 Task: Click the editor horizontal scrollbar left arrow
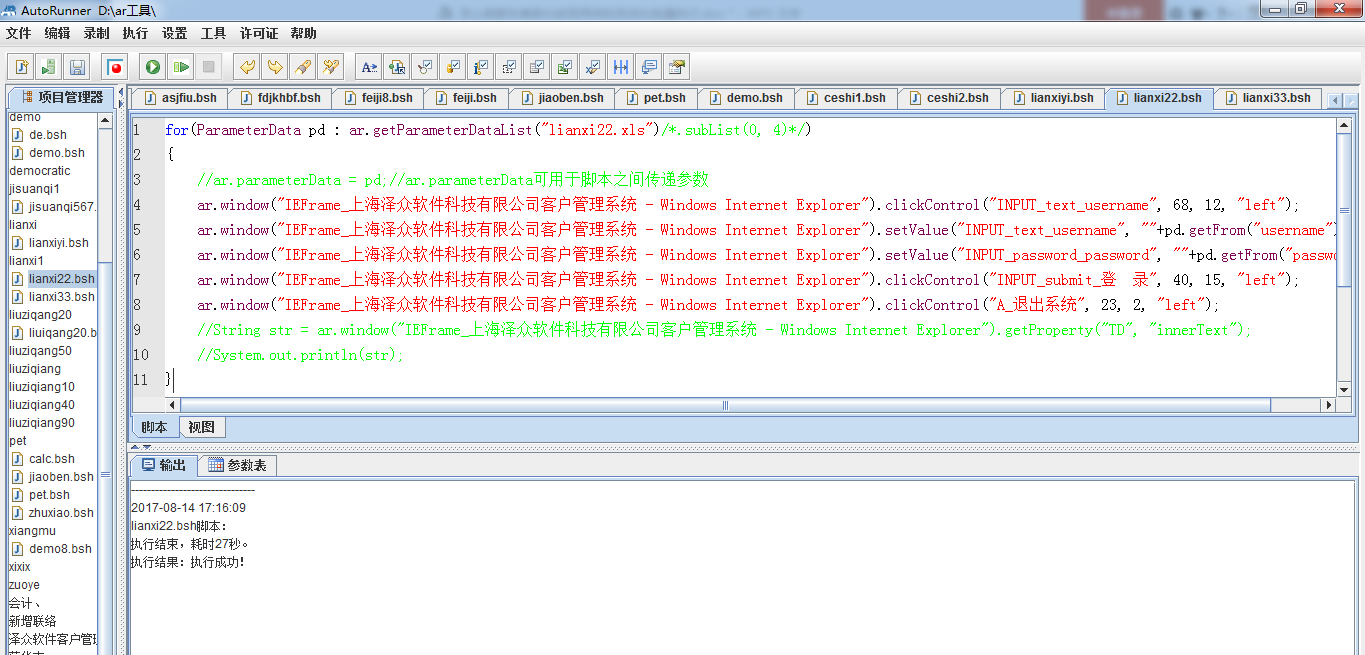click(172, 405)
